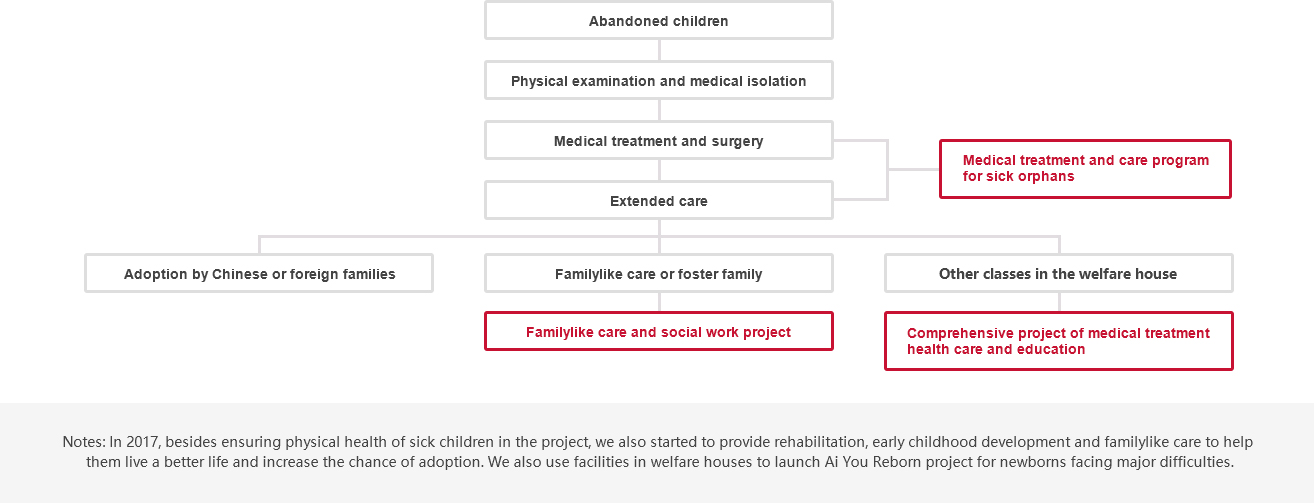Click connector below Familylike care or foster family
The image size is (1314, 503).
click(659, 302)
